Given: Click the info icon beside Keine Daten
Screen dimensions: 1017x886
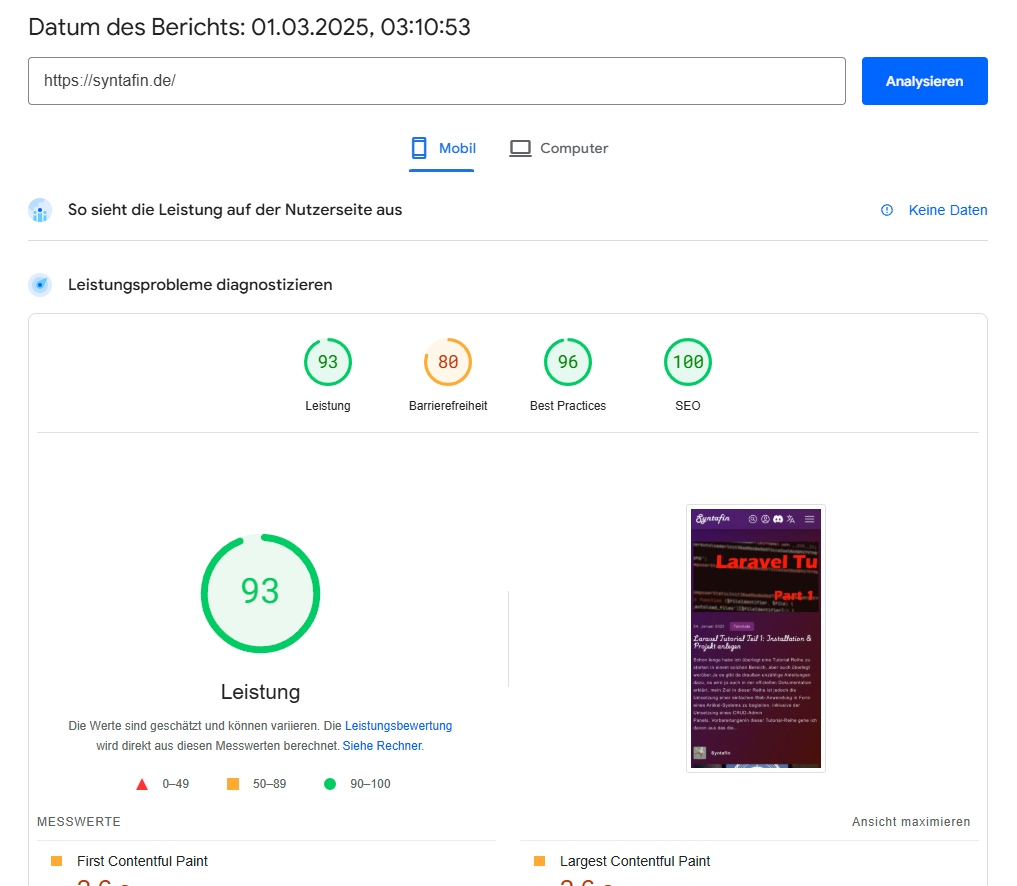Looking at the screenshot, I should [887, 210].
